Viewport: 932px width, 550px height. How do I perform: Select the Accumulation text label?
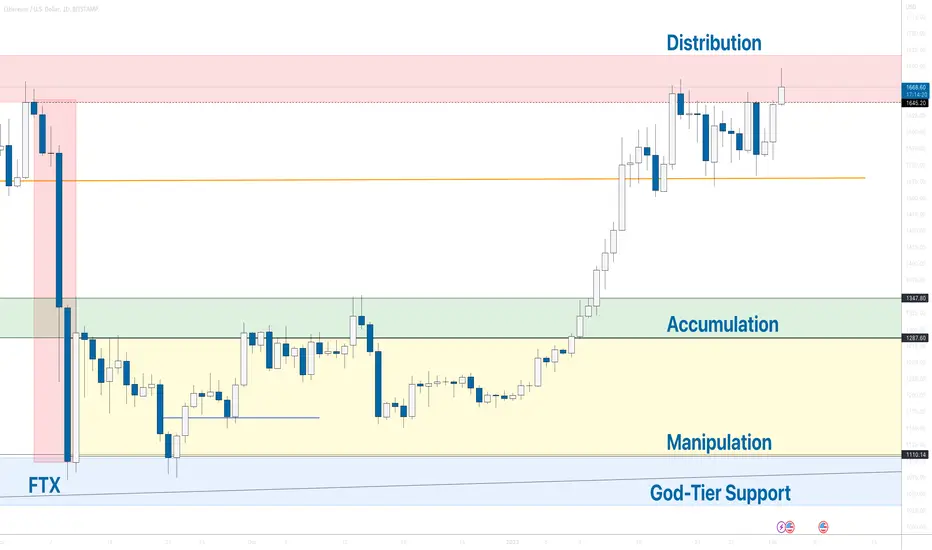tap(722, 324)
